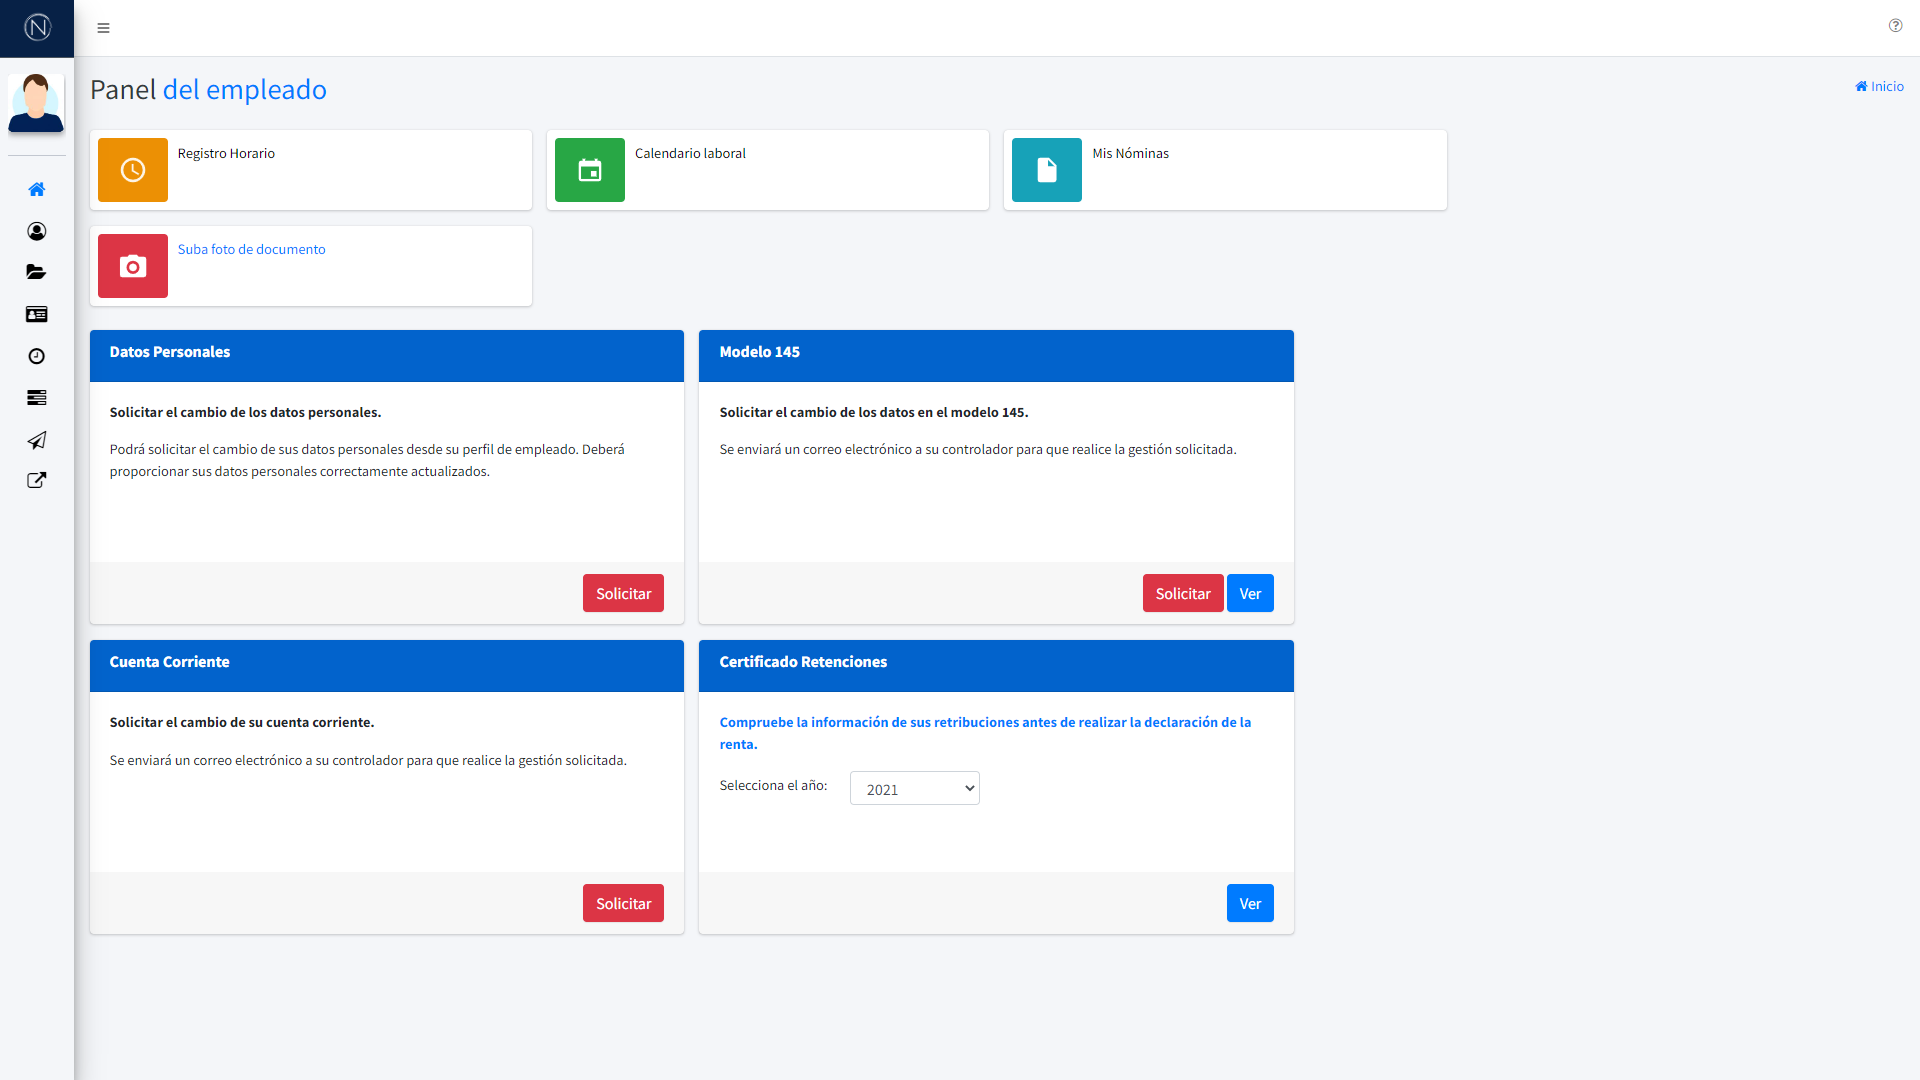Screen dimensions: 1920x1080
Task: Open the Mis Nóminas document tile
Action: [1047, 170]
